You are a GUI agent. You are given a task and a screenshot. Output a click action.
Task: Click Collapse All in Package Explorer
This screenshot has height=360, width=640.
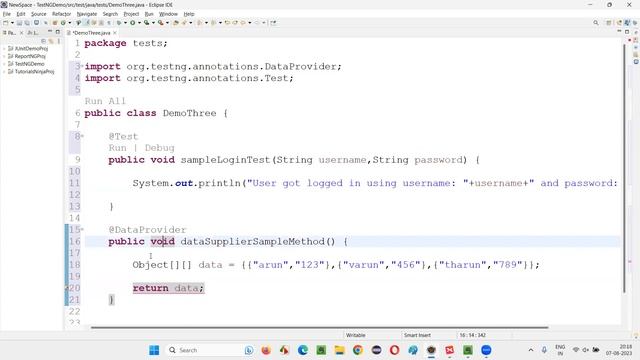(44, 41)
